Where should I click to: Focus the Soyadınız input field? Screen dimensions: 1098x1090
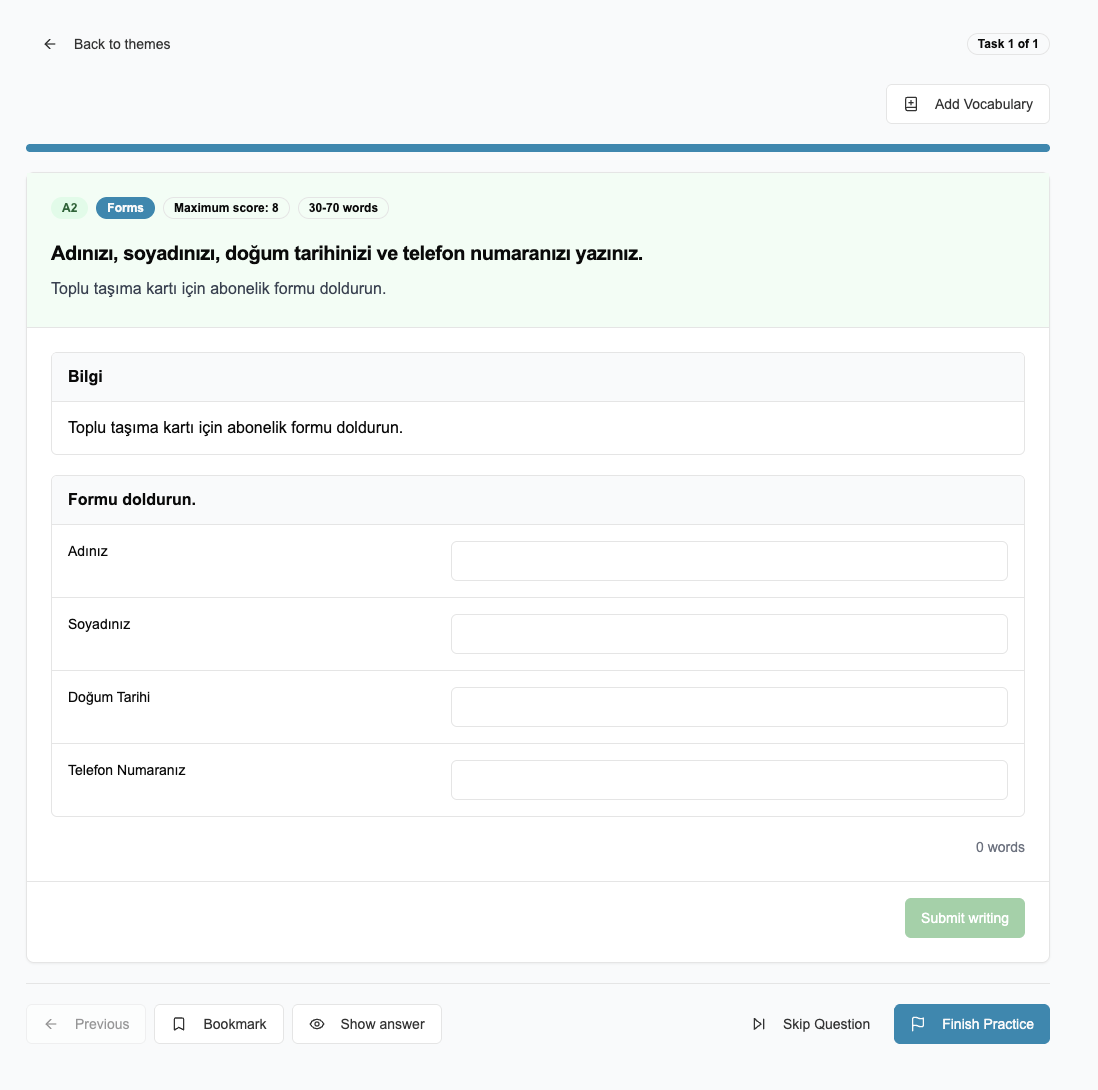click(729, 634)
